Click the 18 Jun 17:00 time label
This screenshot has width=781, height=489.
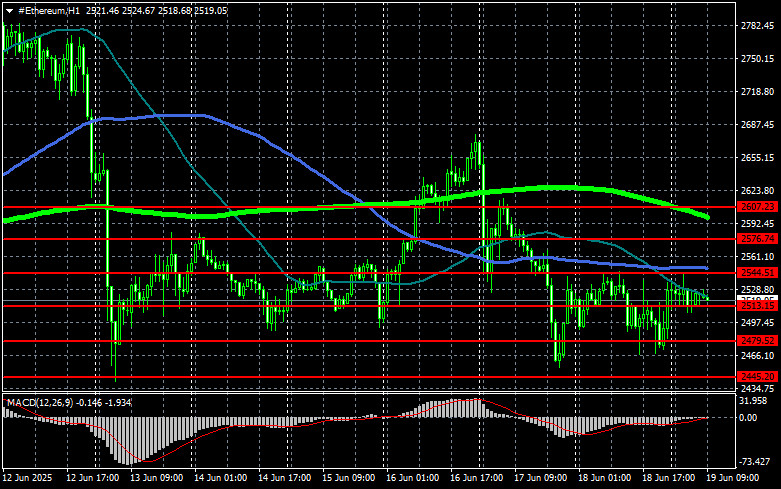pos(668,478)
